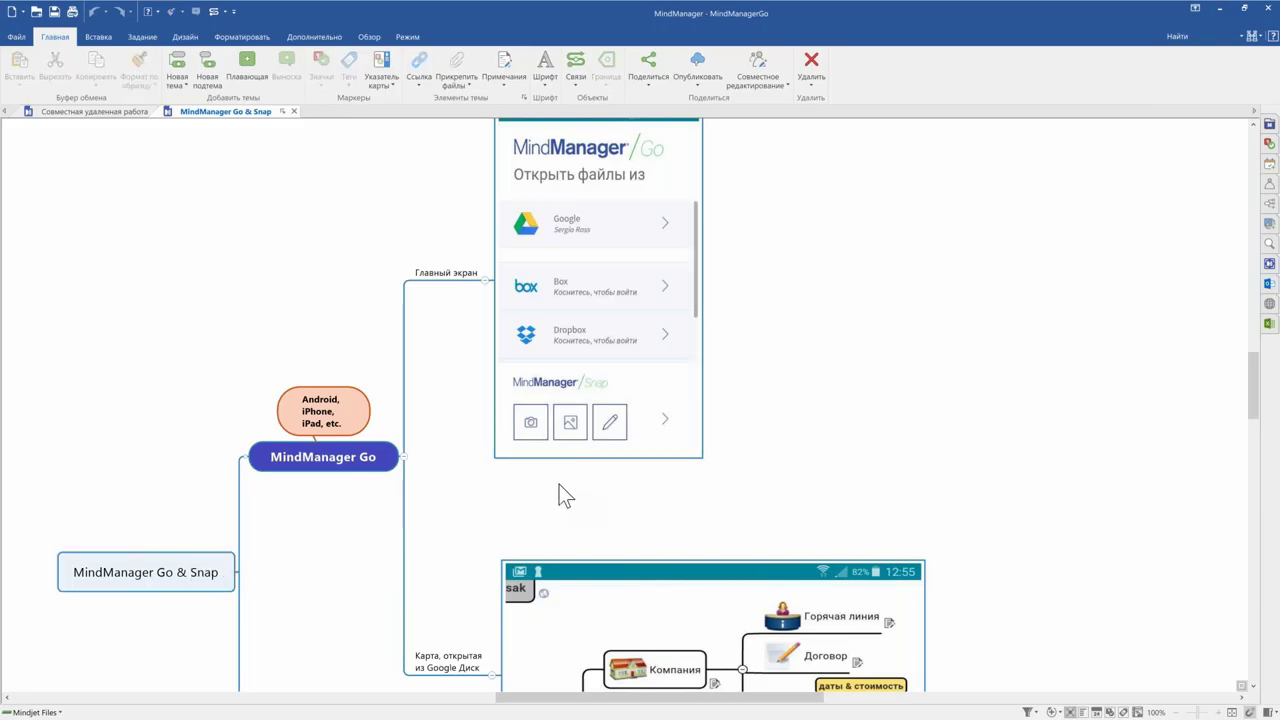The width and height of the screenshot is (1280, 720).
Task: Select the Android, iPhone, iPad callout
Action: [322, 411]
